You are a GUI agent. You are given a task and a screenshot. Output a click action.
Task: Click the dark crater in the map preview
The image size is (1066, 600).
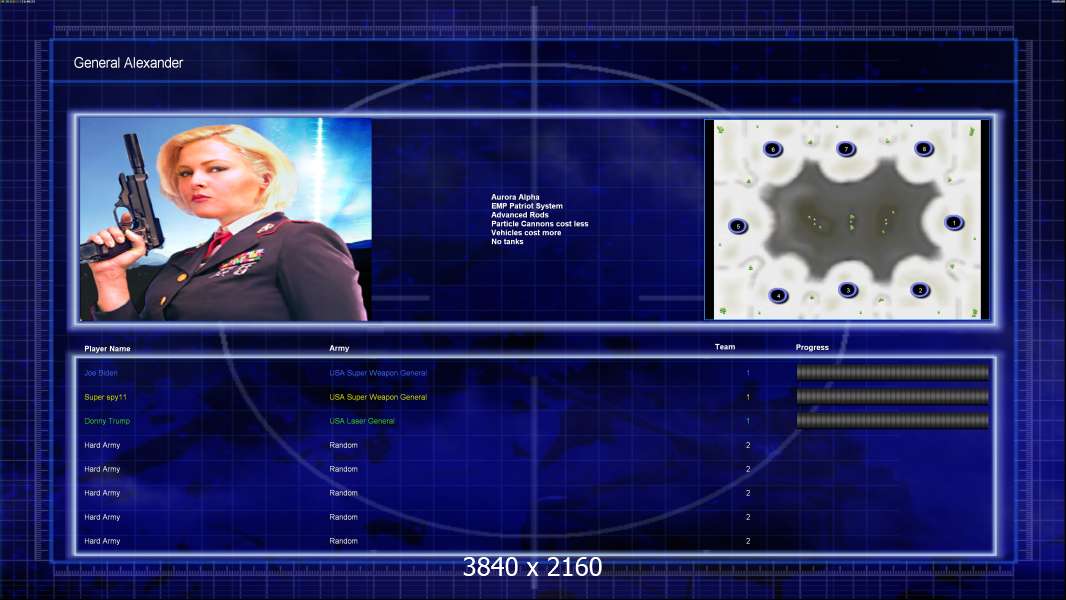[x=850, y=221]
